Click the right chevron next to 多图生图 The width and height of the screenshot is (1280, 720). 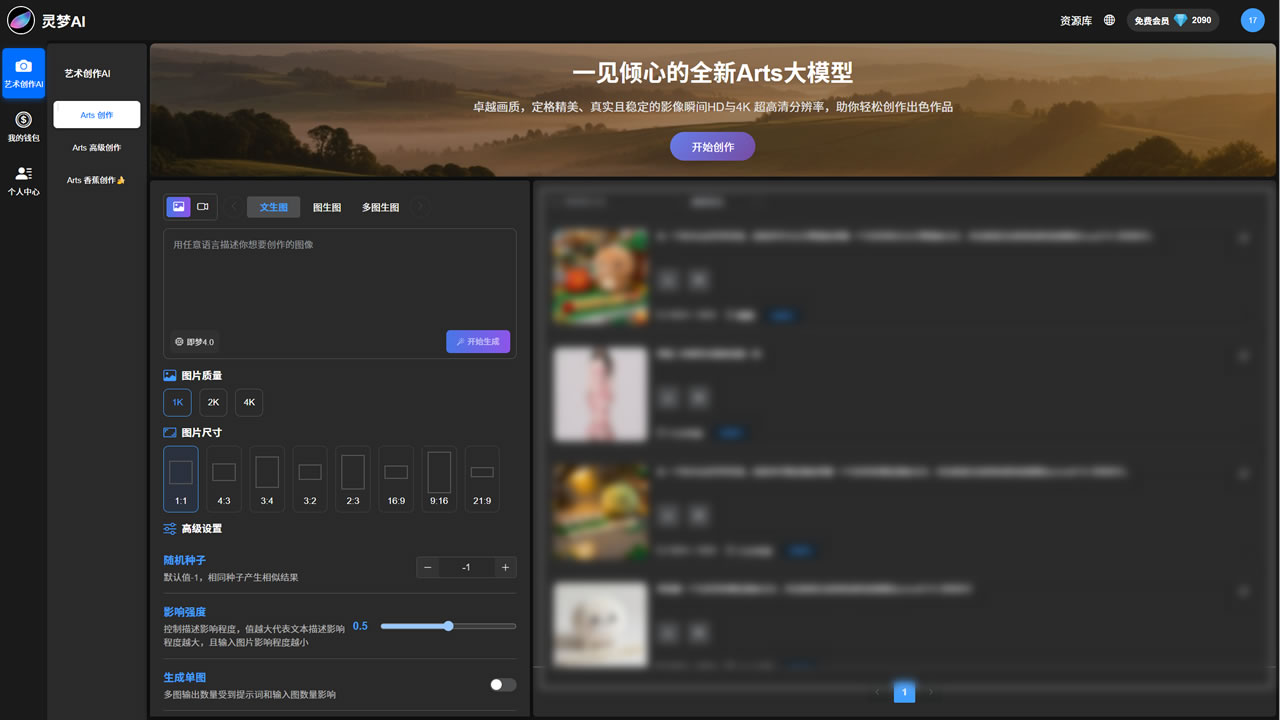click(420, 207)
